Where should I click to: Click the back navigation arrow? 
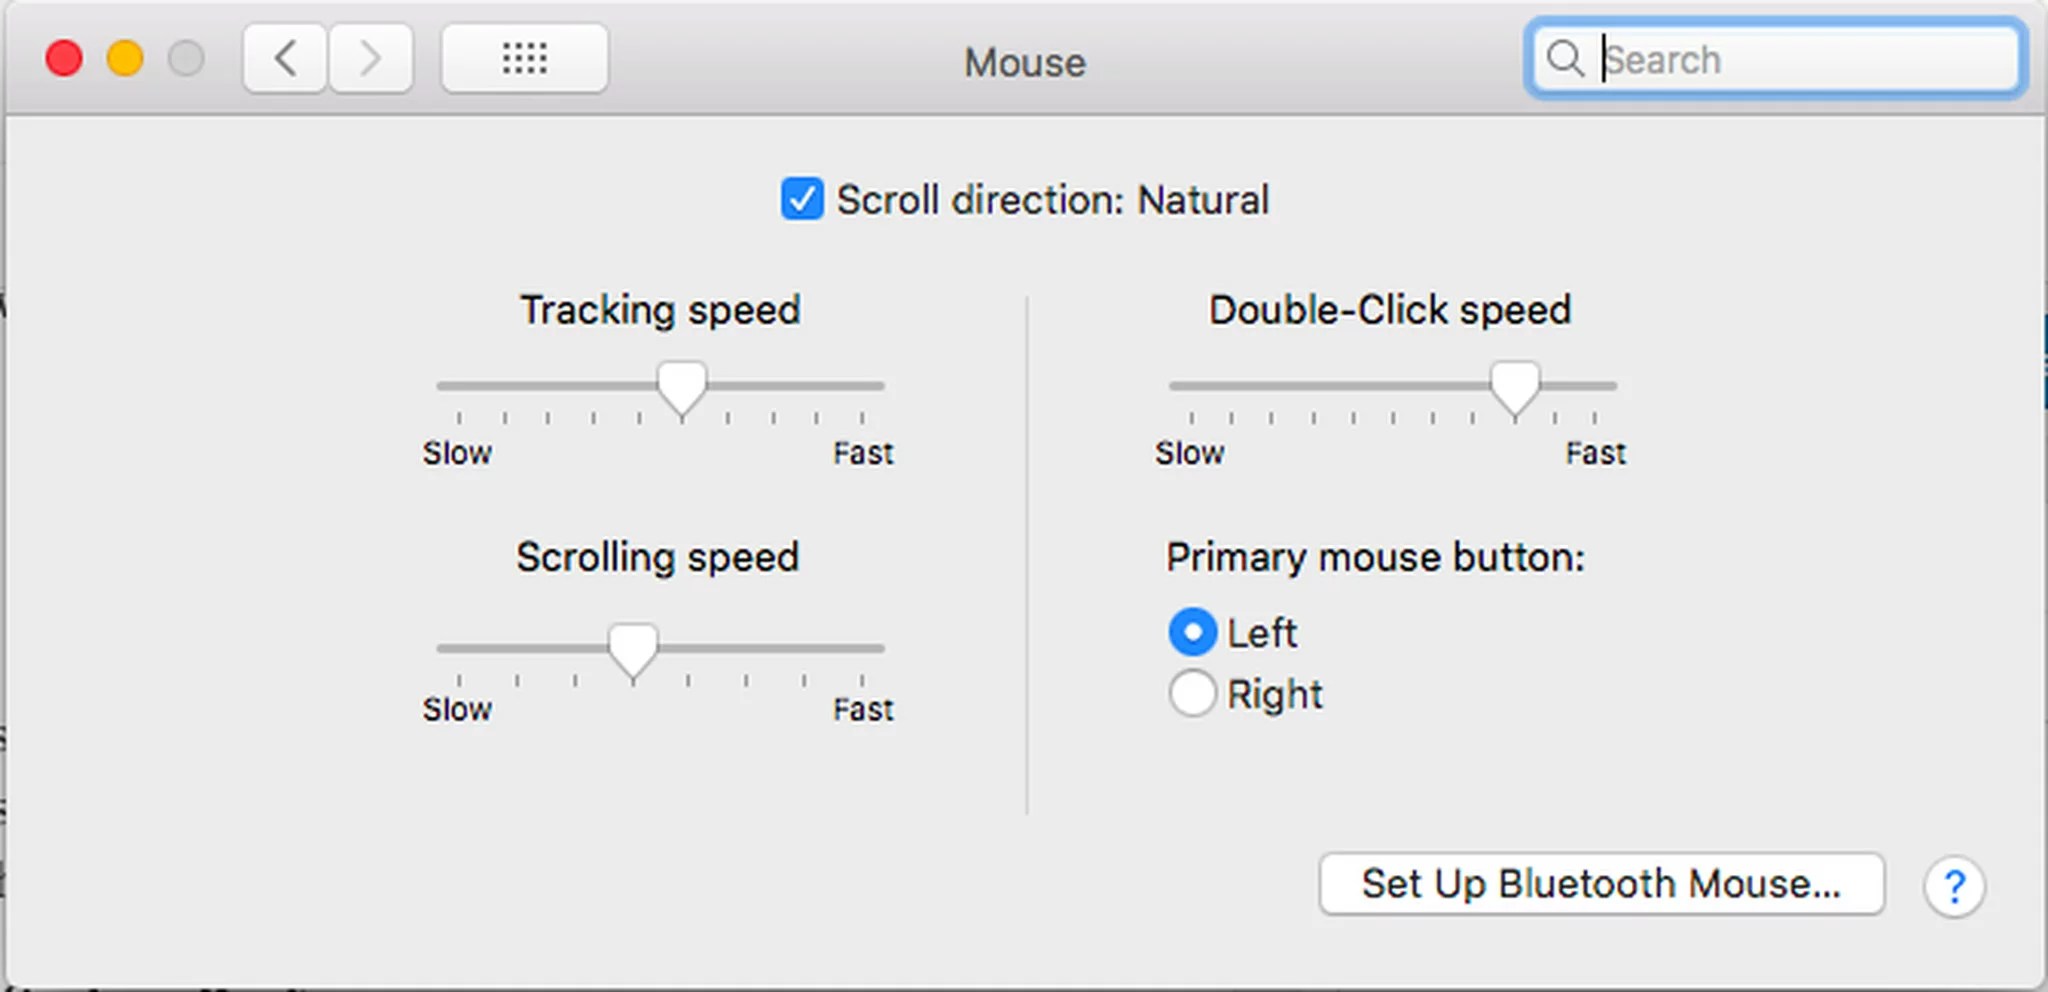coord(284,58)
